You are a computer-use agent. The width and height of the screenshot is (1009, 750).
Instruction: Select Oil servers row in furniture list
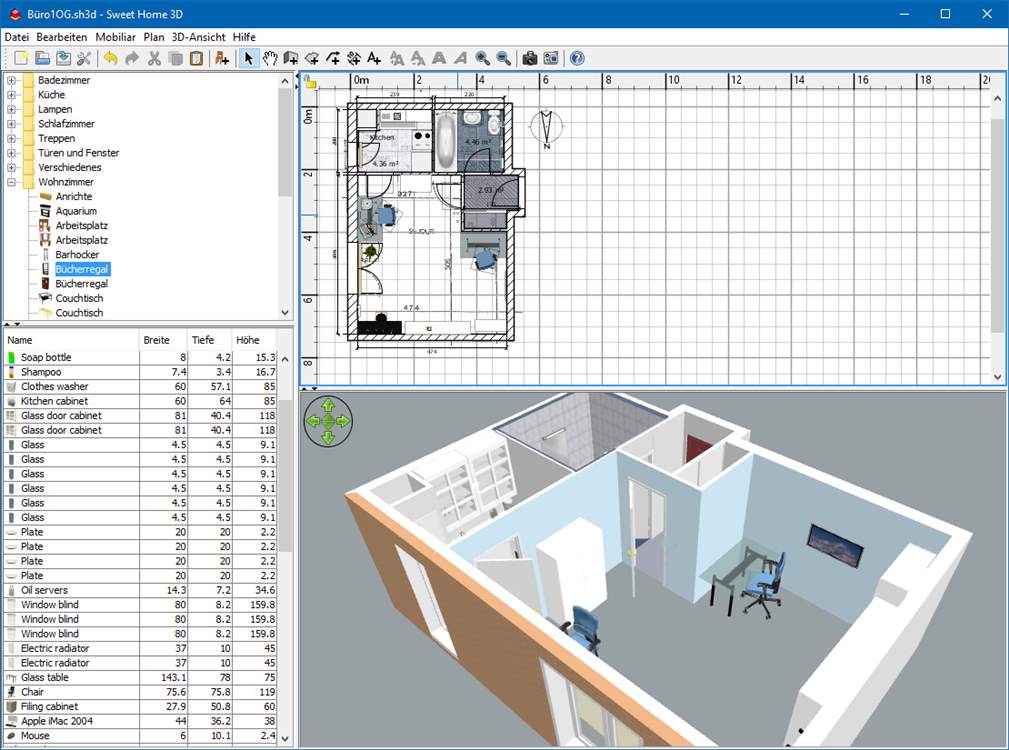[x=141, y=590]
